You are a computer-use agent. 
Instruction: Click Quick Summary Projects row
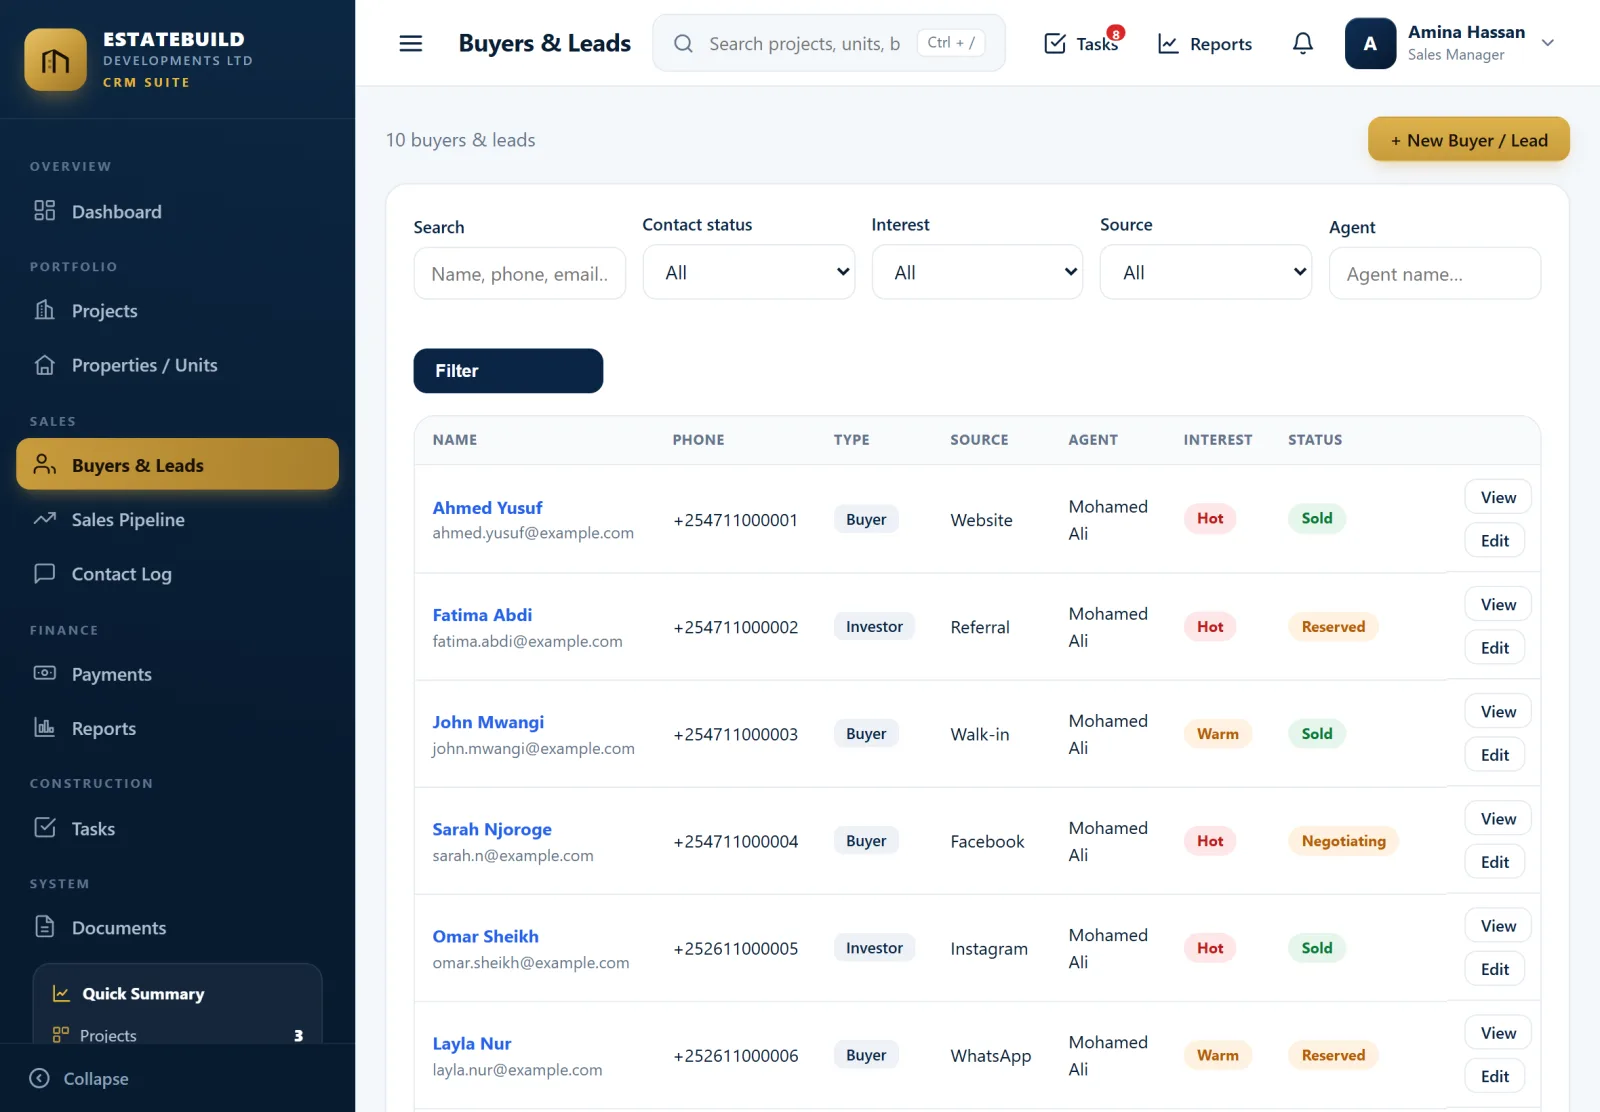pyautogui.click(x=178, y=1035)
